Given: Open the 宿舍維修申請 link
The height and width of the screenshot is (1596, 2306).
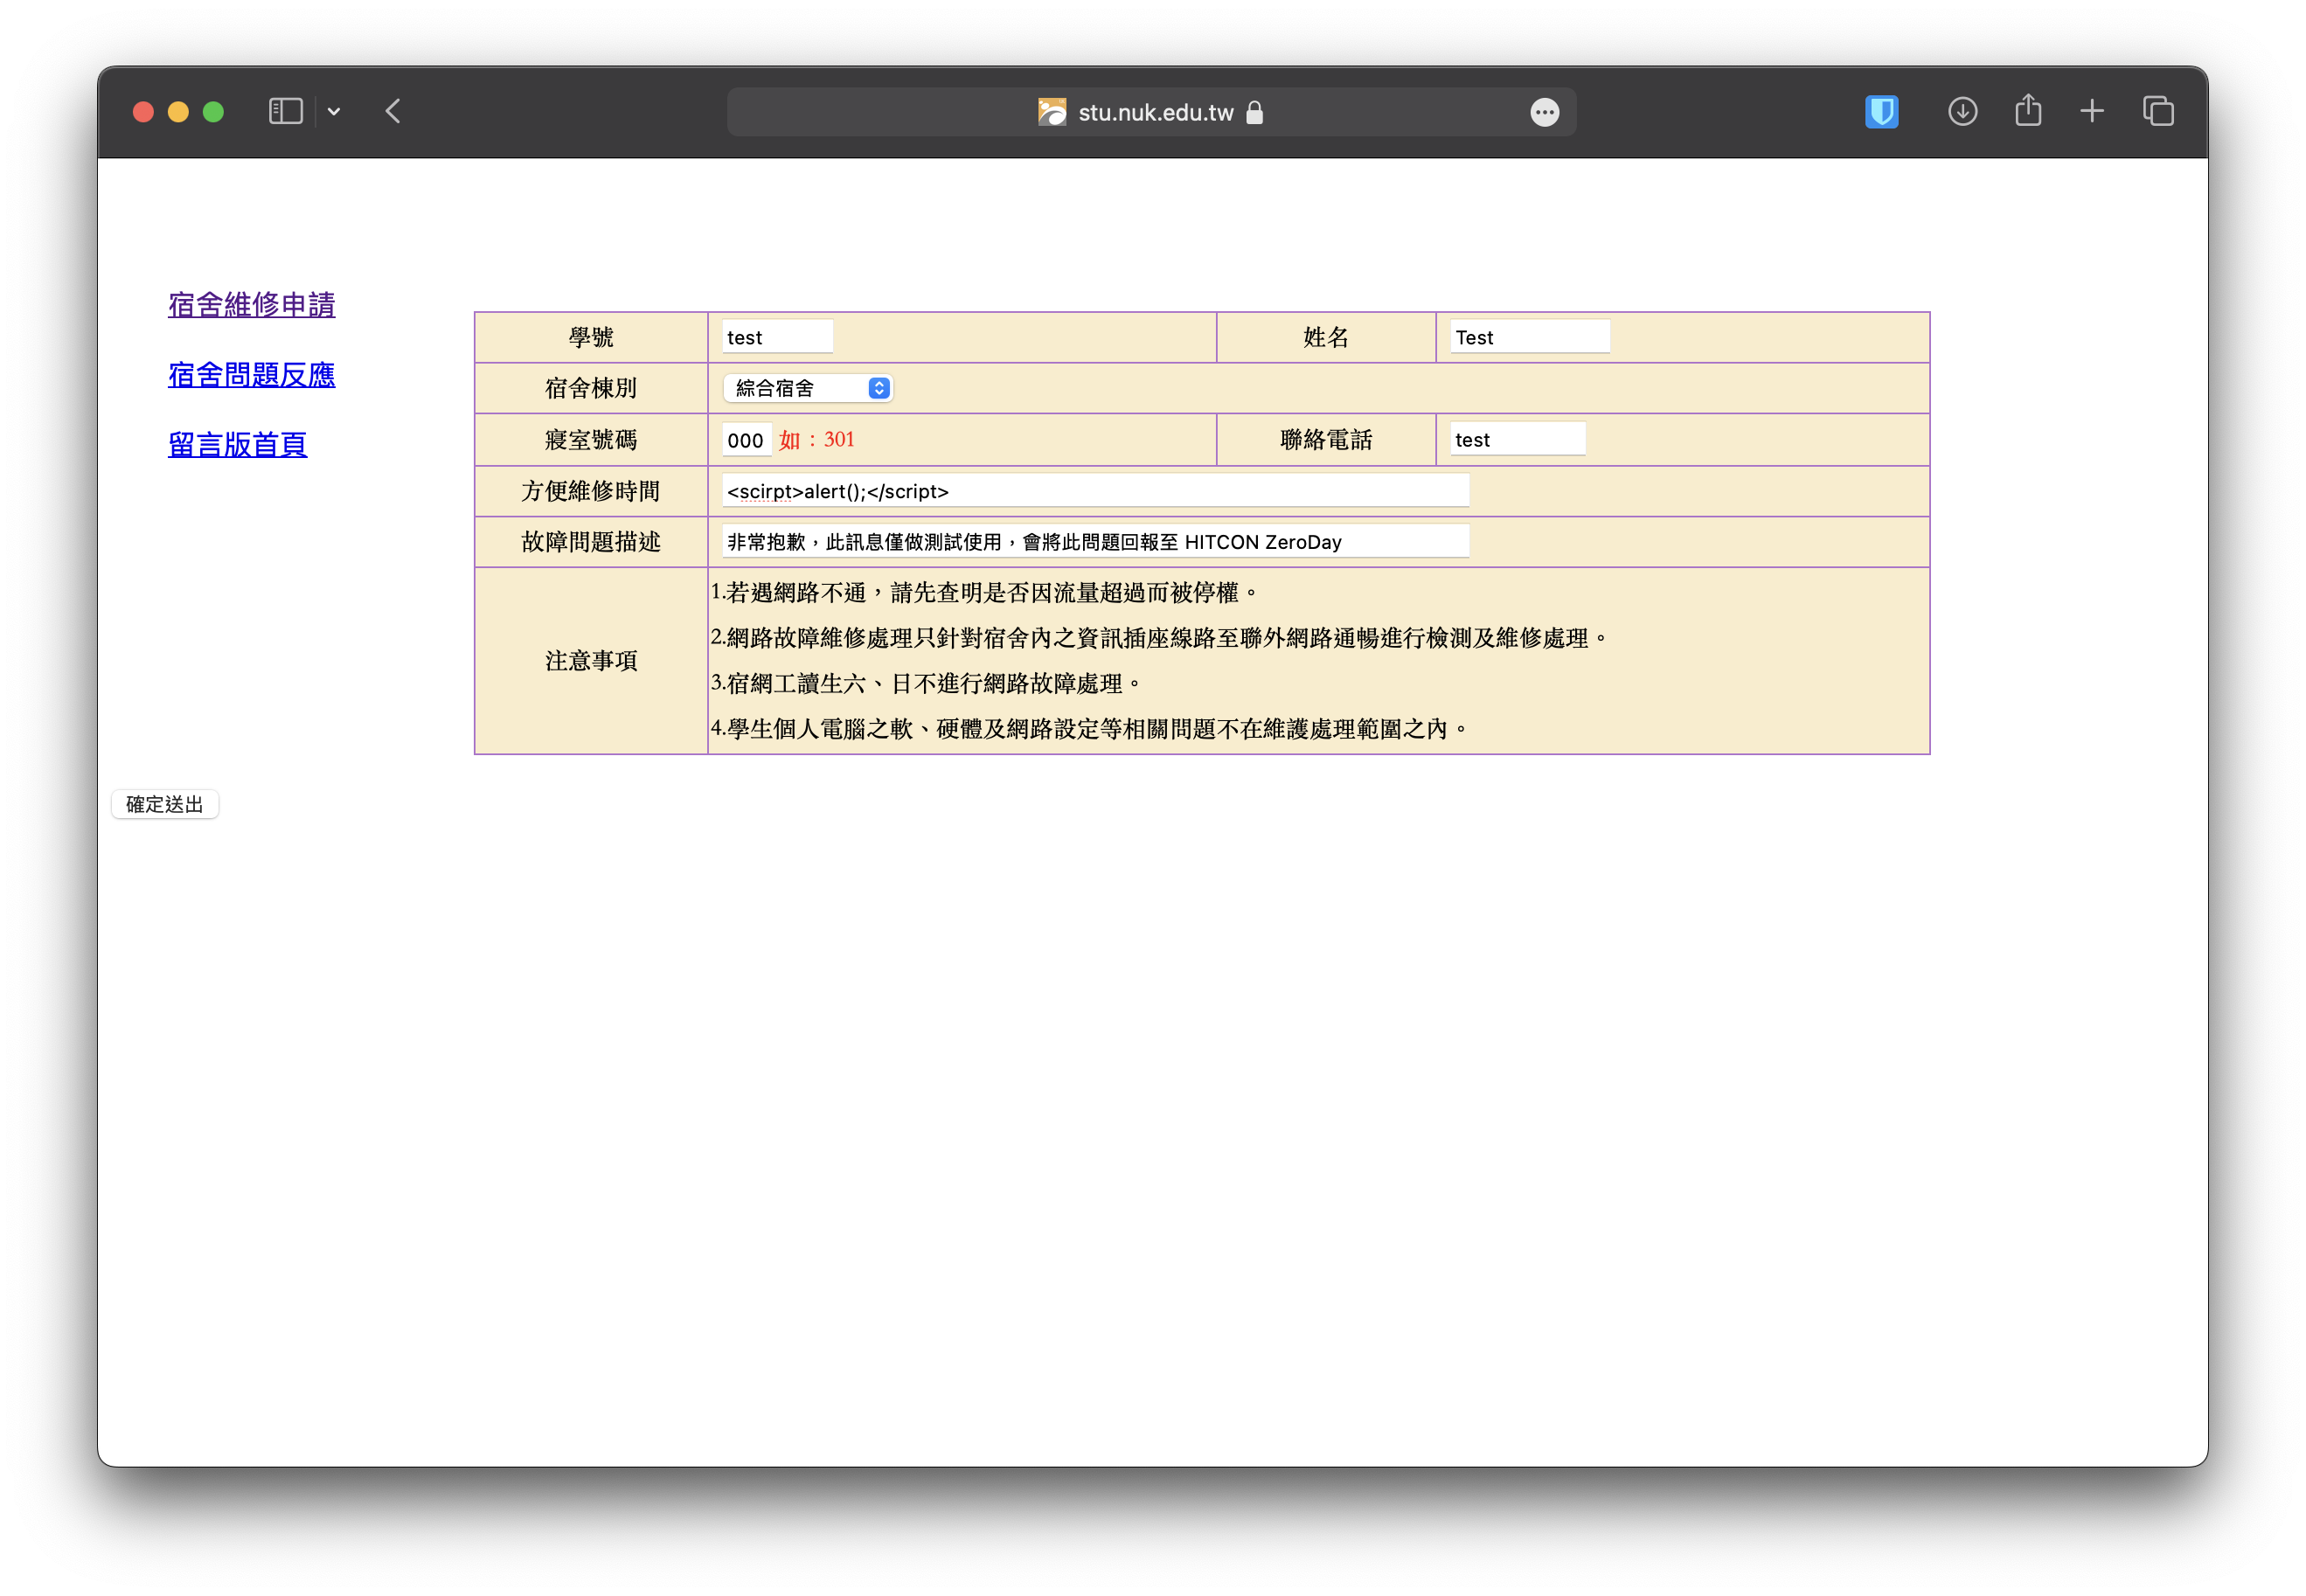Looking at the screenshot, I should pyautogui.click(x=251, y=305).
